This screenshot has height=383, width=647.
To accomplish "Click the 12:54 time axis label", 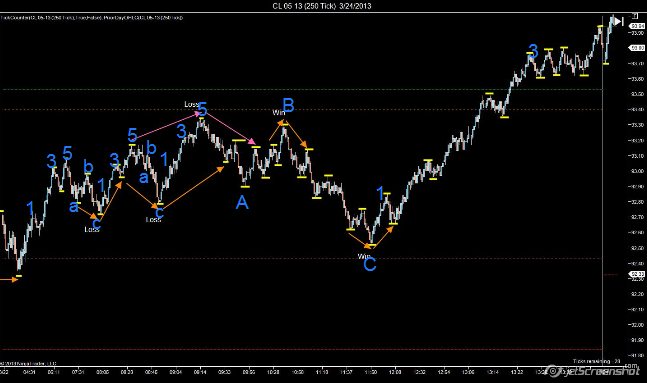I will tap(444, 372).
